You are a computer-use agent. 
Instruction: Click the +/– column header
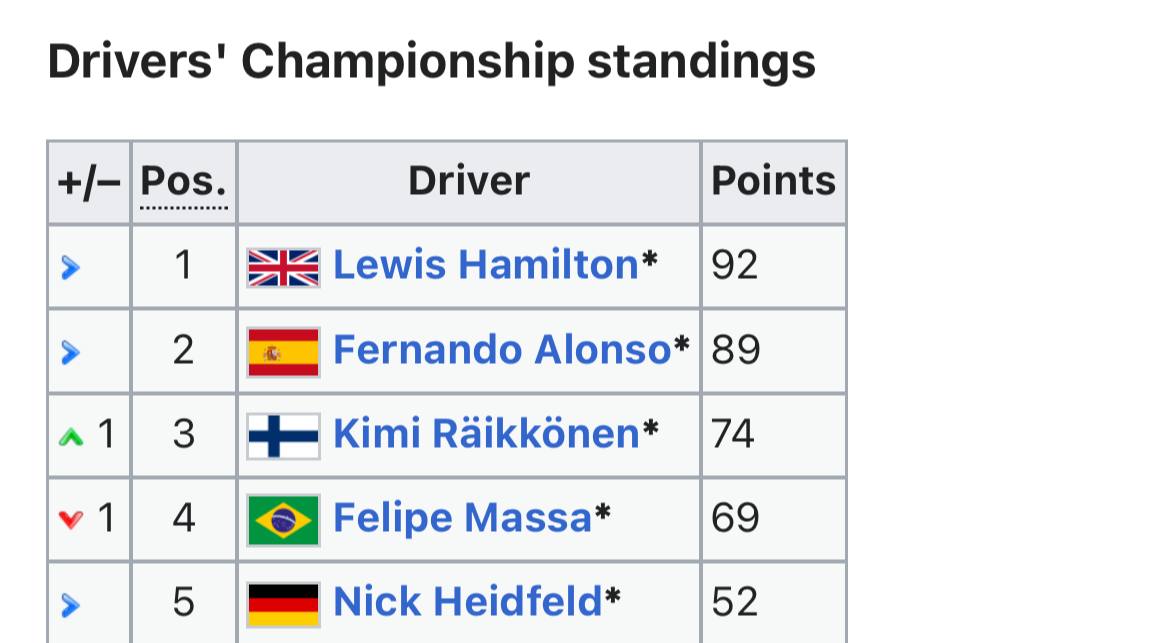click(x=89, y=181)
